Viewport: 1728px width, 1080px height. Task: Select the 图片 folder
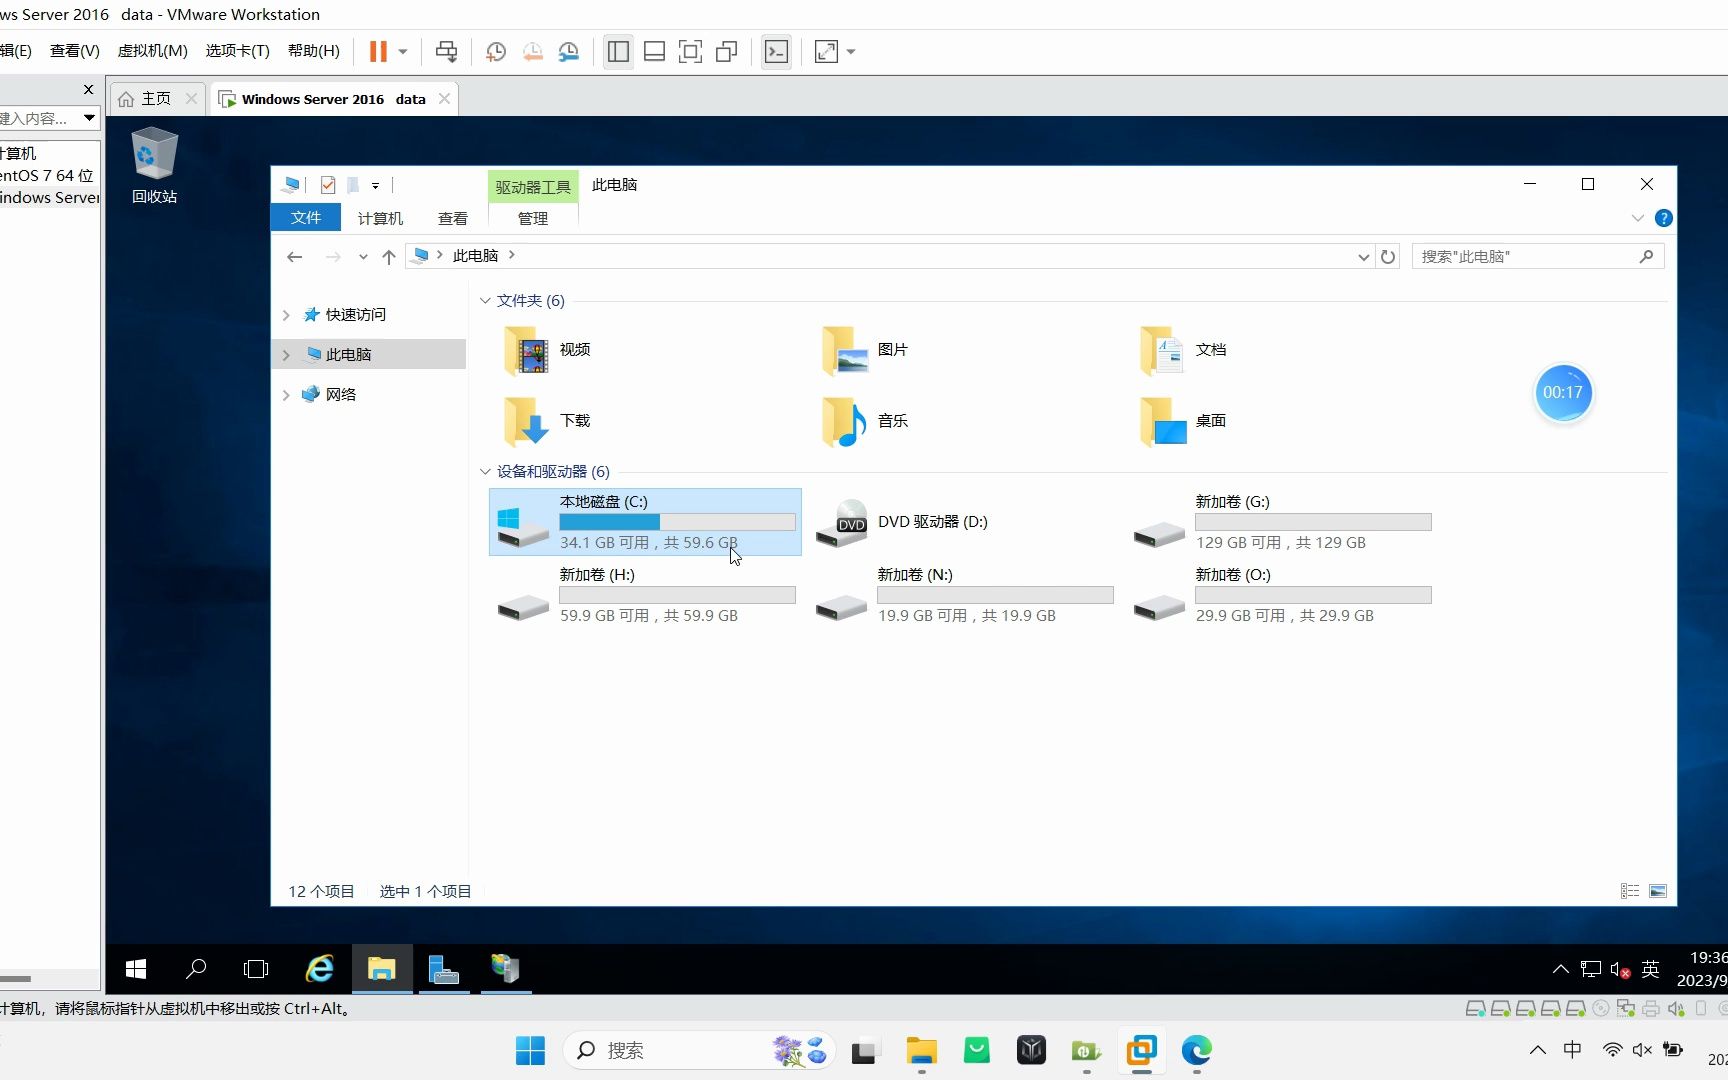pos(866,350)
